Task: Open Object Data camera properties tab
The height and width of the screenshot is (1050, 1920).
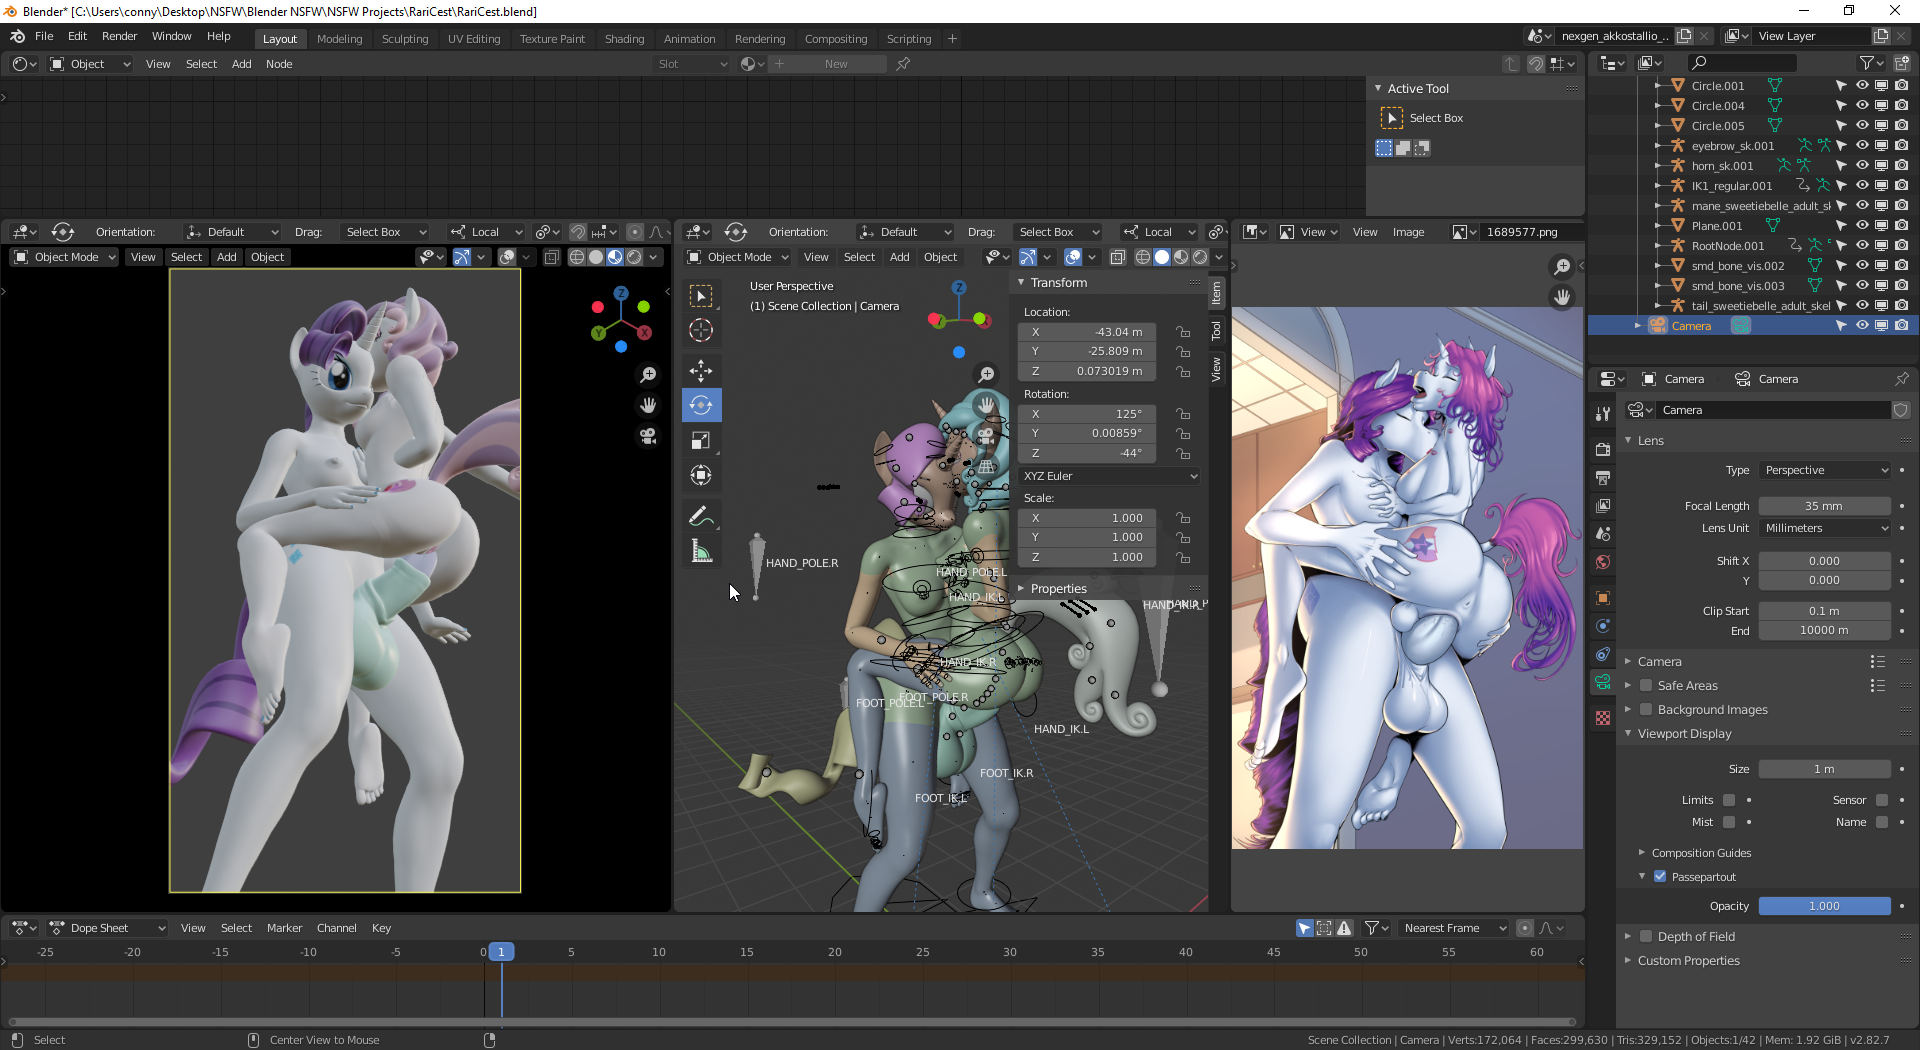Action: click(x=1603, y=682)
